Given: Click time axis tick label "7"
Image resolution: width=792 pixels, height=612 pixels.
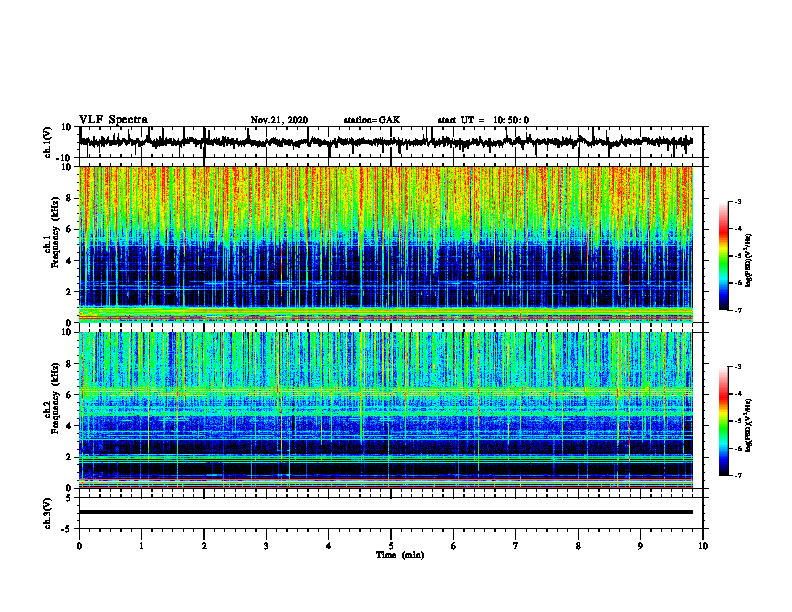Looking at the screenshot, I should point(516,546).
